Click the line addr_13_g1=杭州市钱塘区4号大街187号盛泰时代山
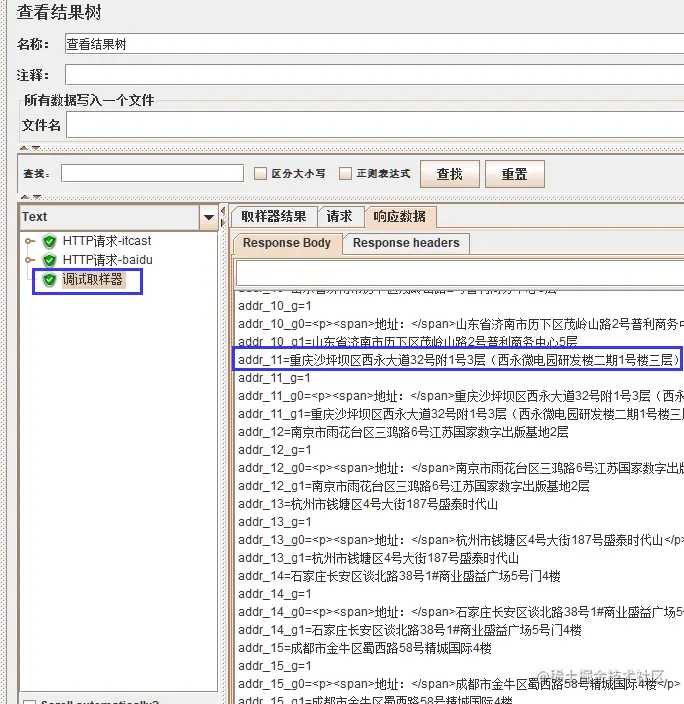 (x=378, y=558)
